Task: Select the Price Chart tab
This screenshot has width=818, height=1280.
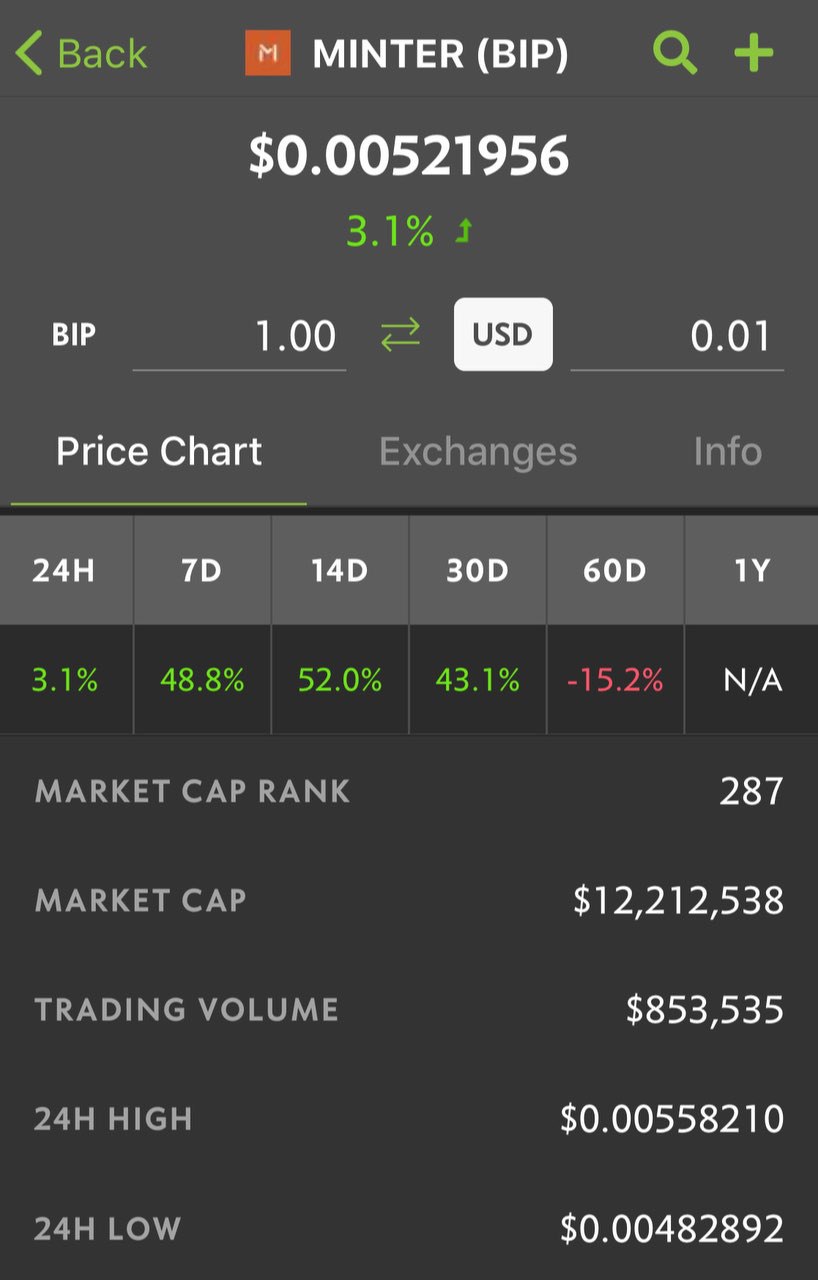Action: [159, 452]
